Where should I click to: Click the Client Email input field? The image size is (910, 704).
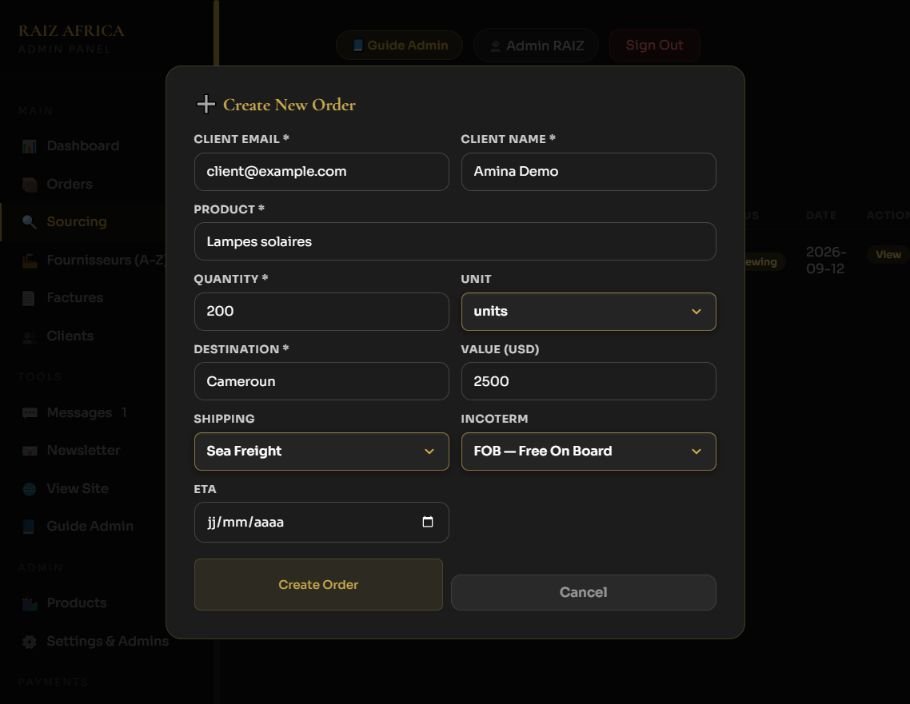coord(322,172)
